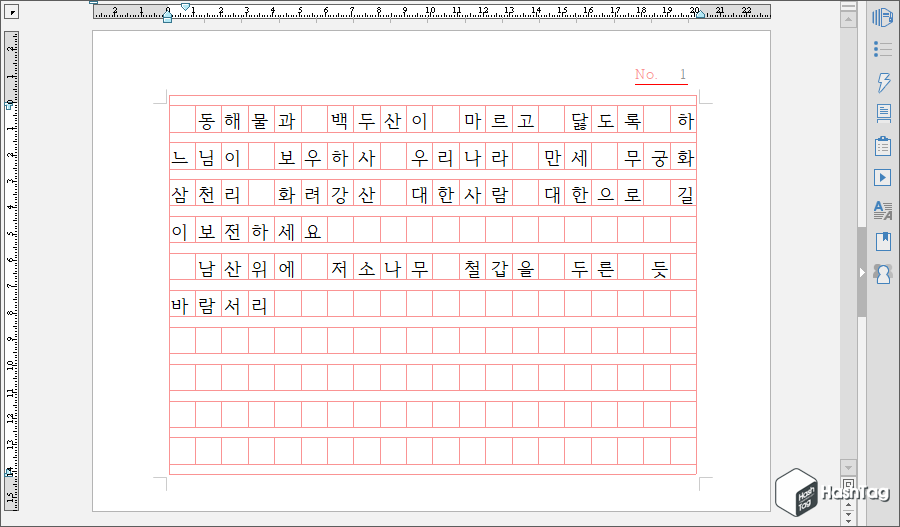Click the scroll-down arrow of vertical scrollbar
This screenshot has height=527, width=900.
(848, 467)
